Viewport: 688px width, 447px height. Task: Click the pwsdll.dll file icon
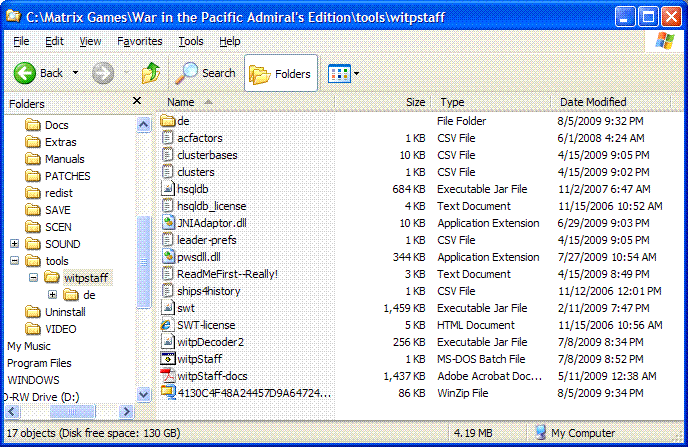pyautogui.click(x=168, y=257)
